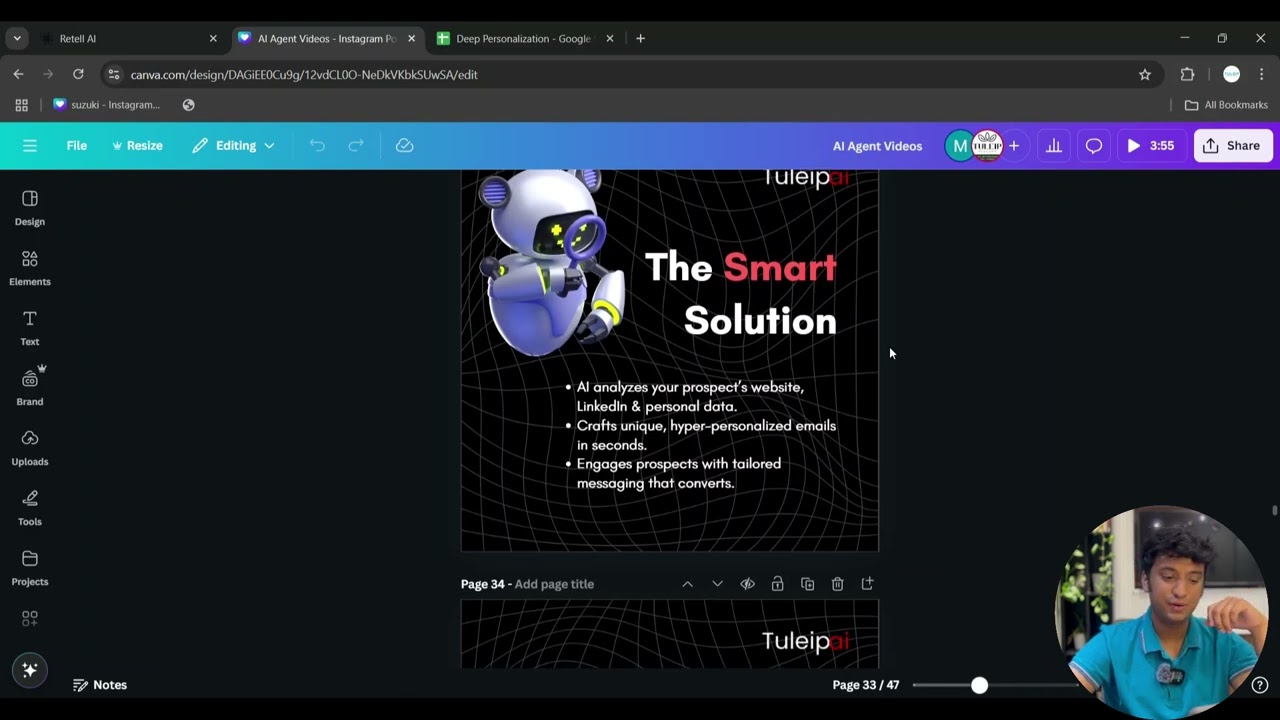Open the Apps grid icon in sidebar
The width and height of the screenshot is (1280, 720).
(x=29, y=618)
